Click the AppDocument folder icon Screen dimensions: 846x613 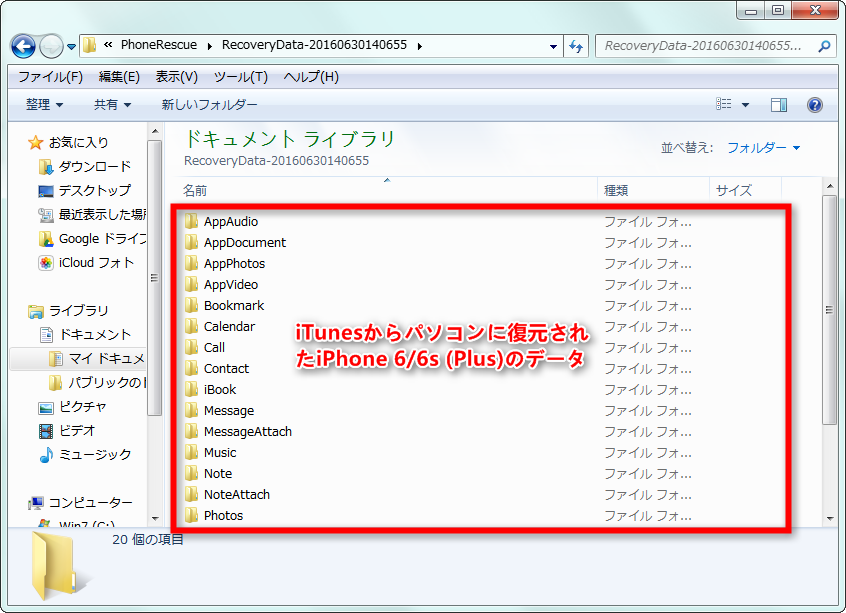[192, 242]
